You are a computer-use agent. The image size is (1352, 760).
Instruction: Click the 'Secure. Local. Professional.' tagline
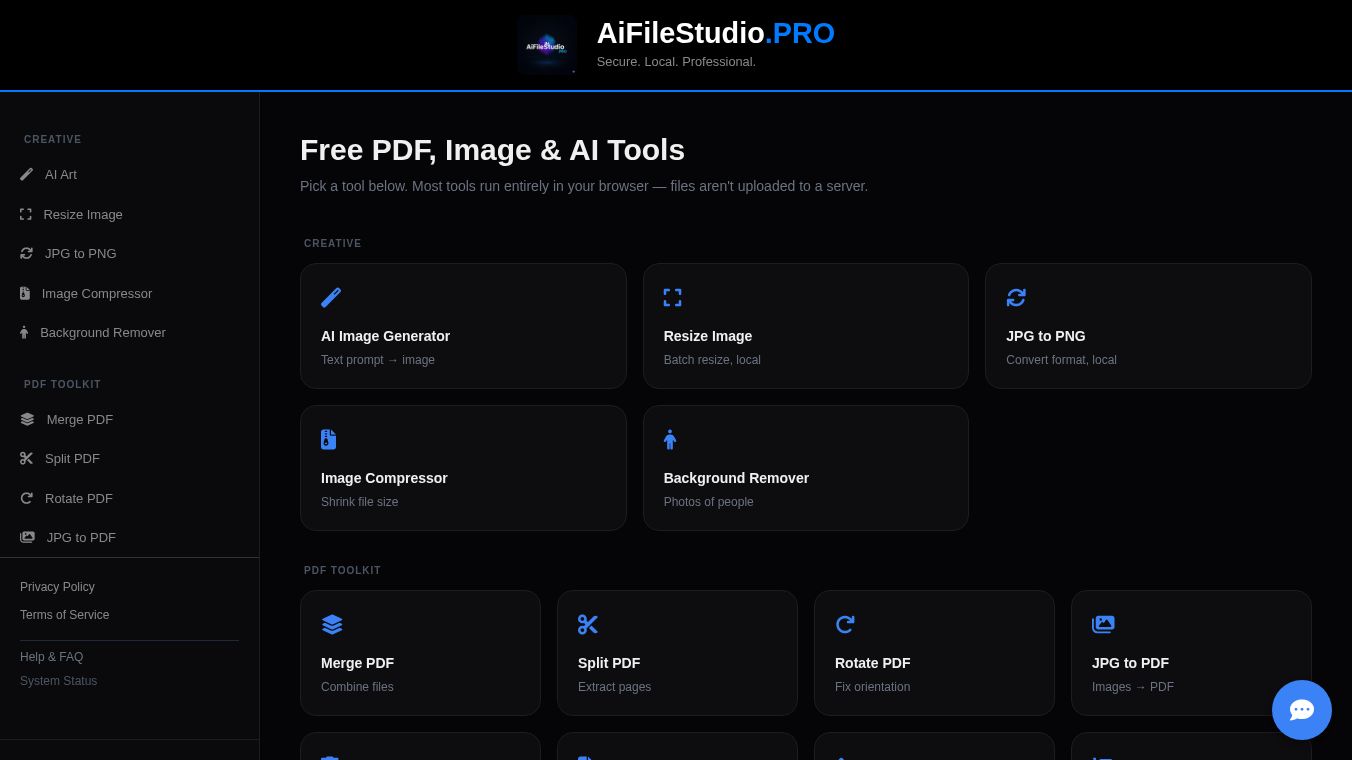676,62
